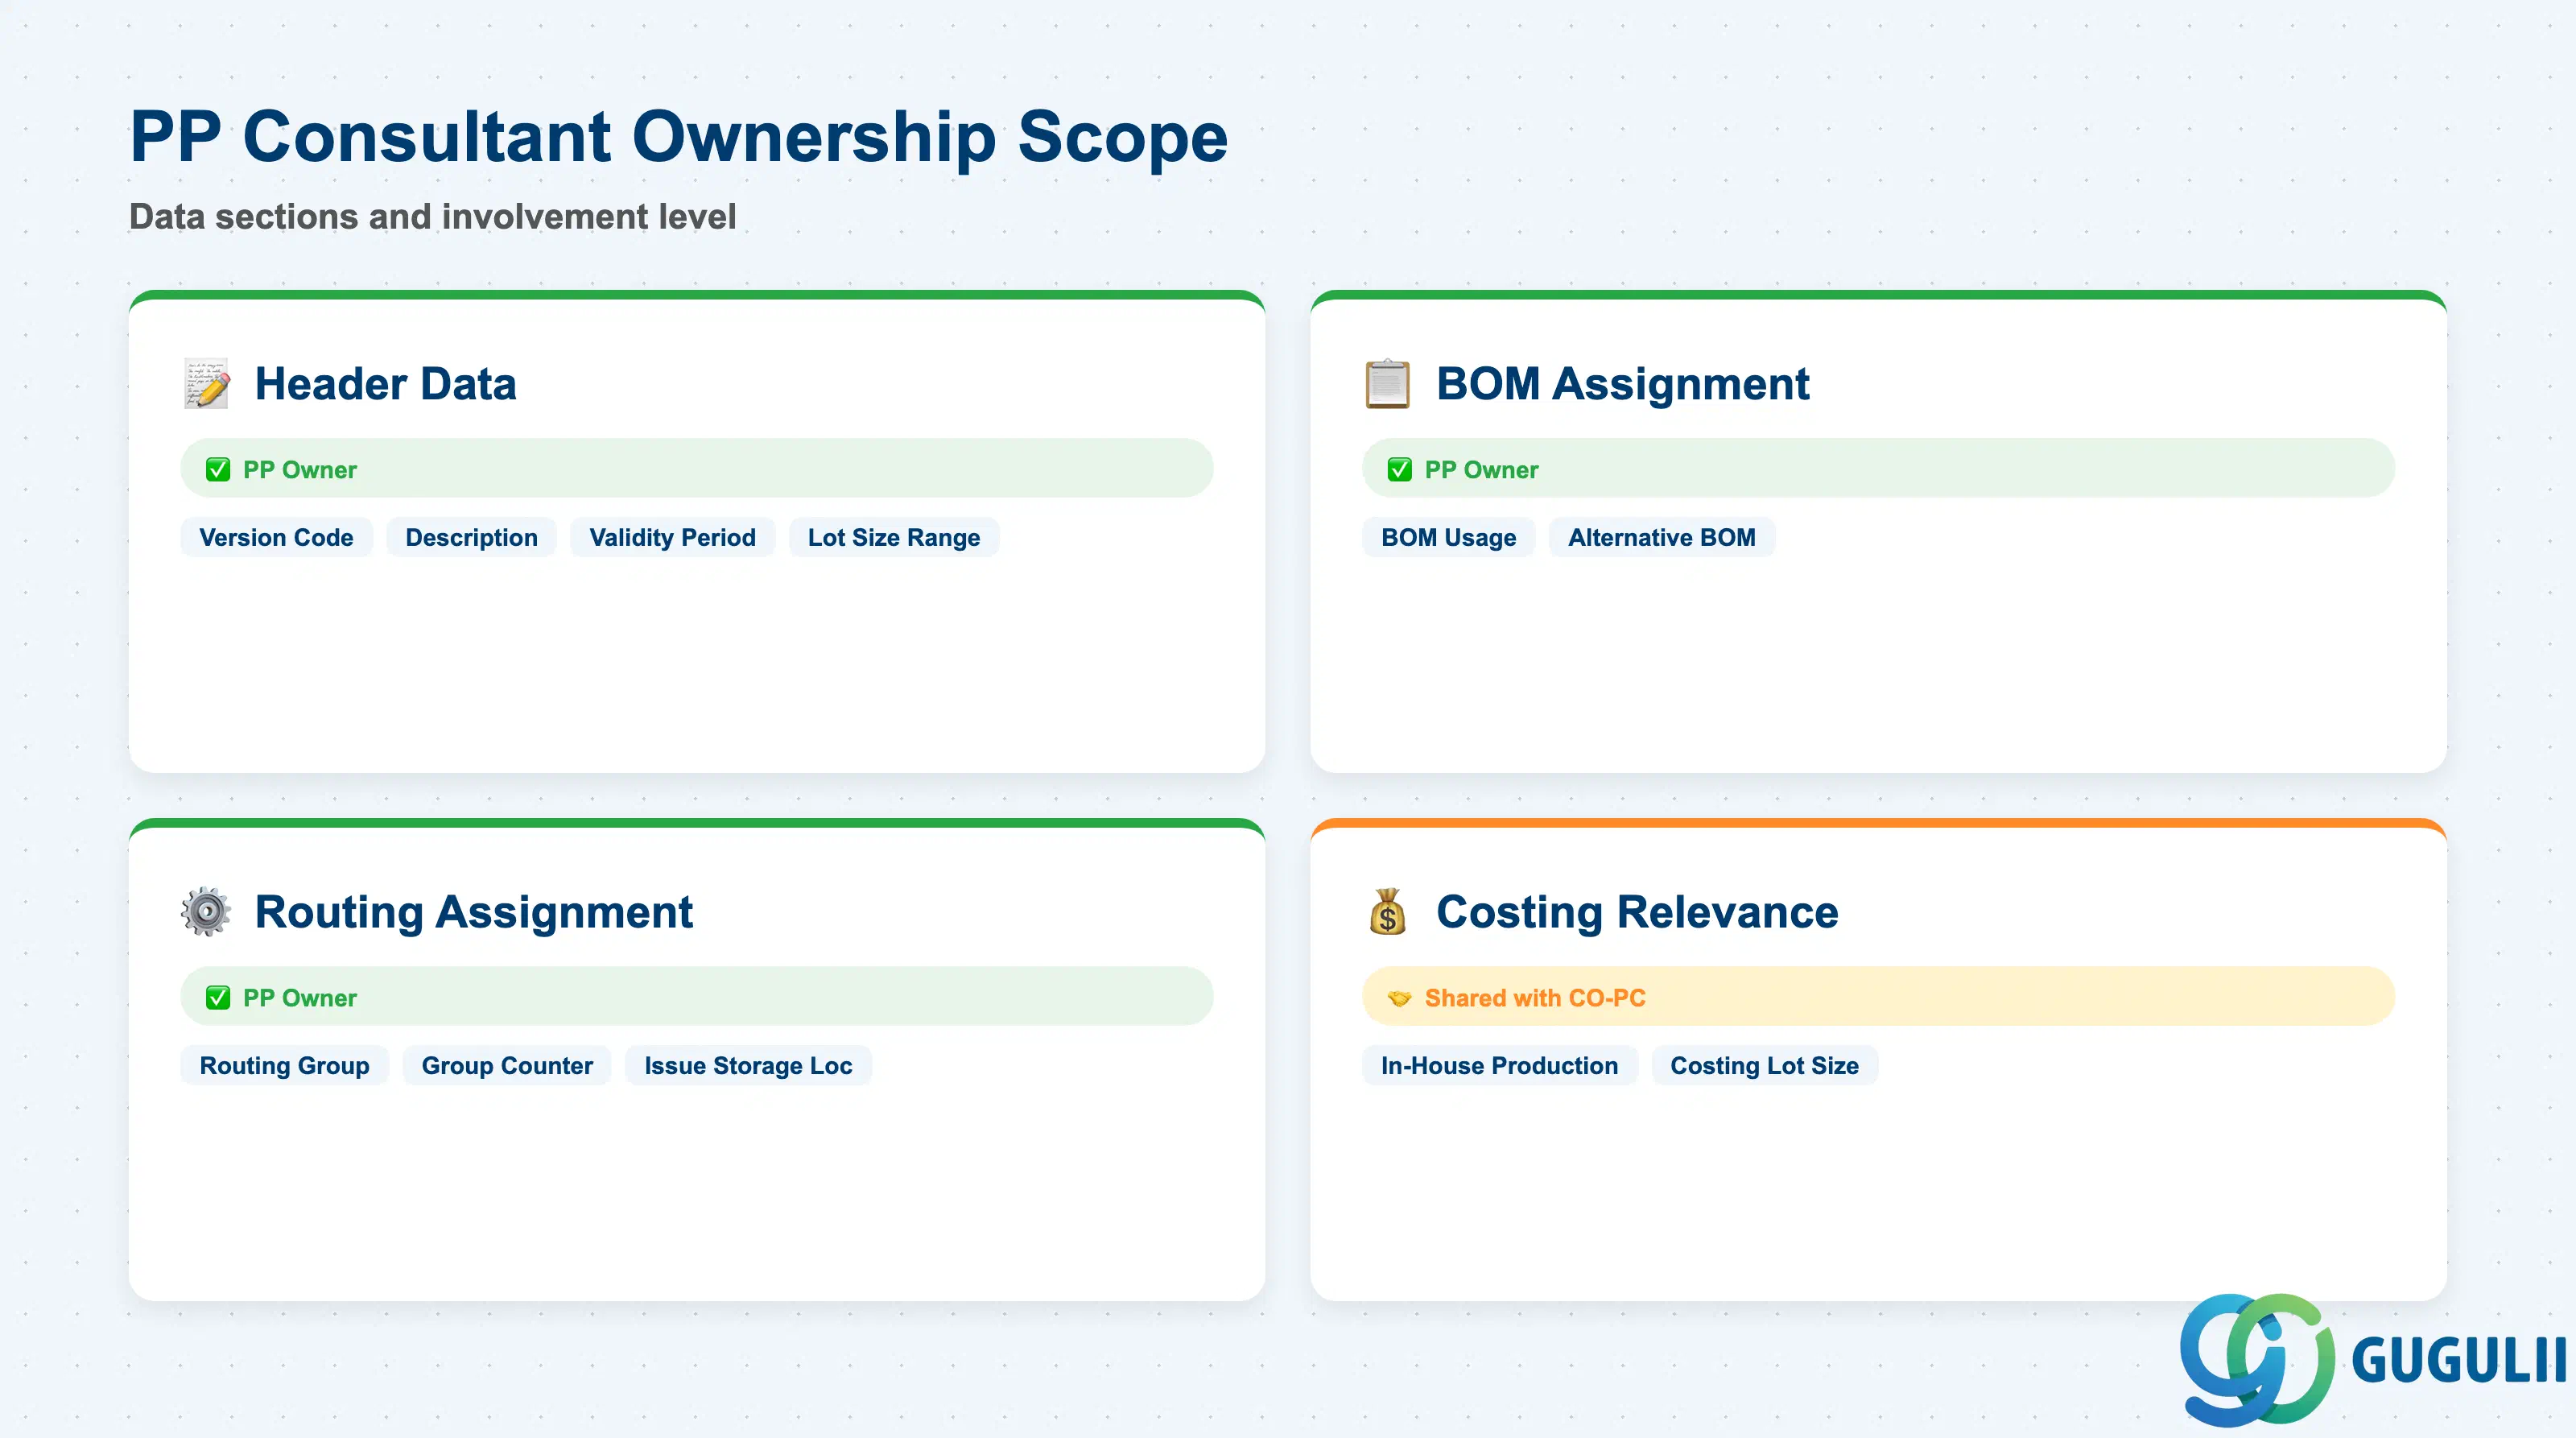
Task: Click the clipboard icon beside BOM Assignment
Action: click(1388, 384)
